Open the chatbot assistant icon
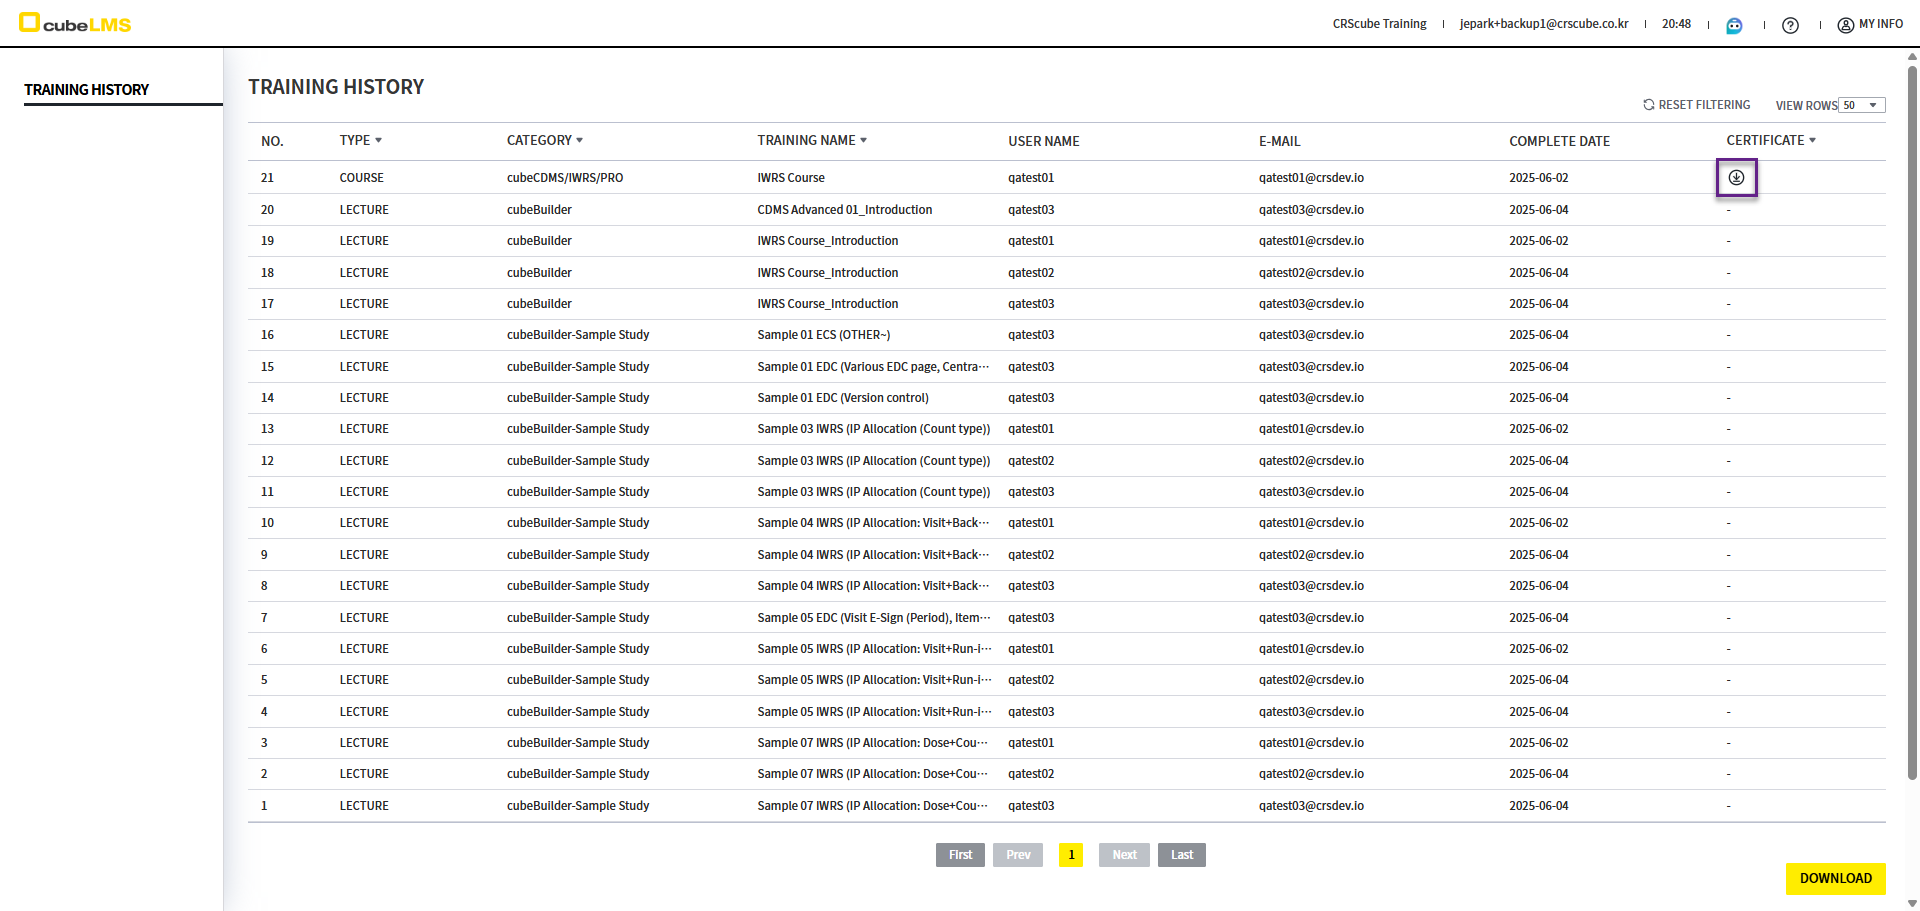 pyautogui.click(x=1734, y=25)
